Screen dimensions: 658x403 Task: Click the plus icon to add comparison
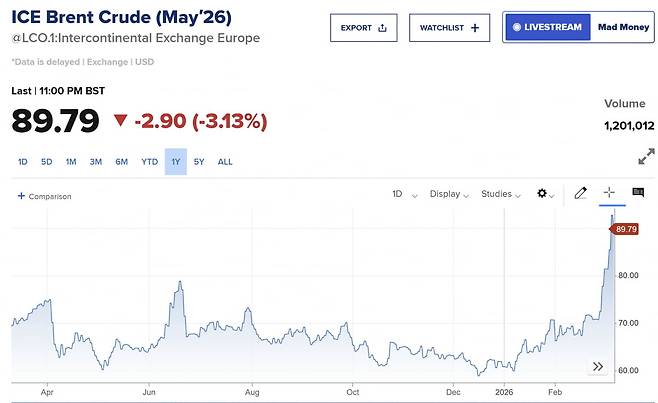tap(21, 196)
